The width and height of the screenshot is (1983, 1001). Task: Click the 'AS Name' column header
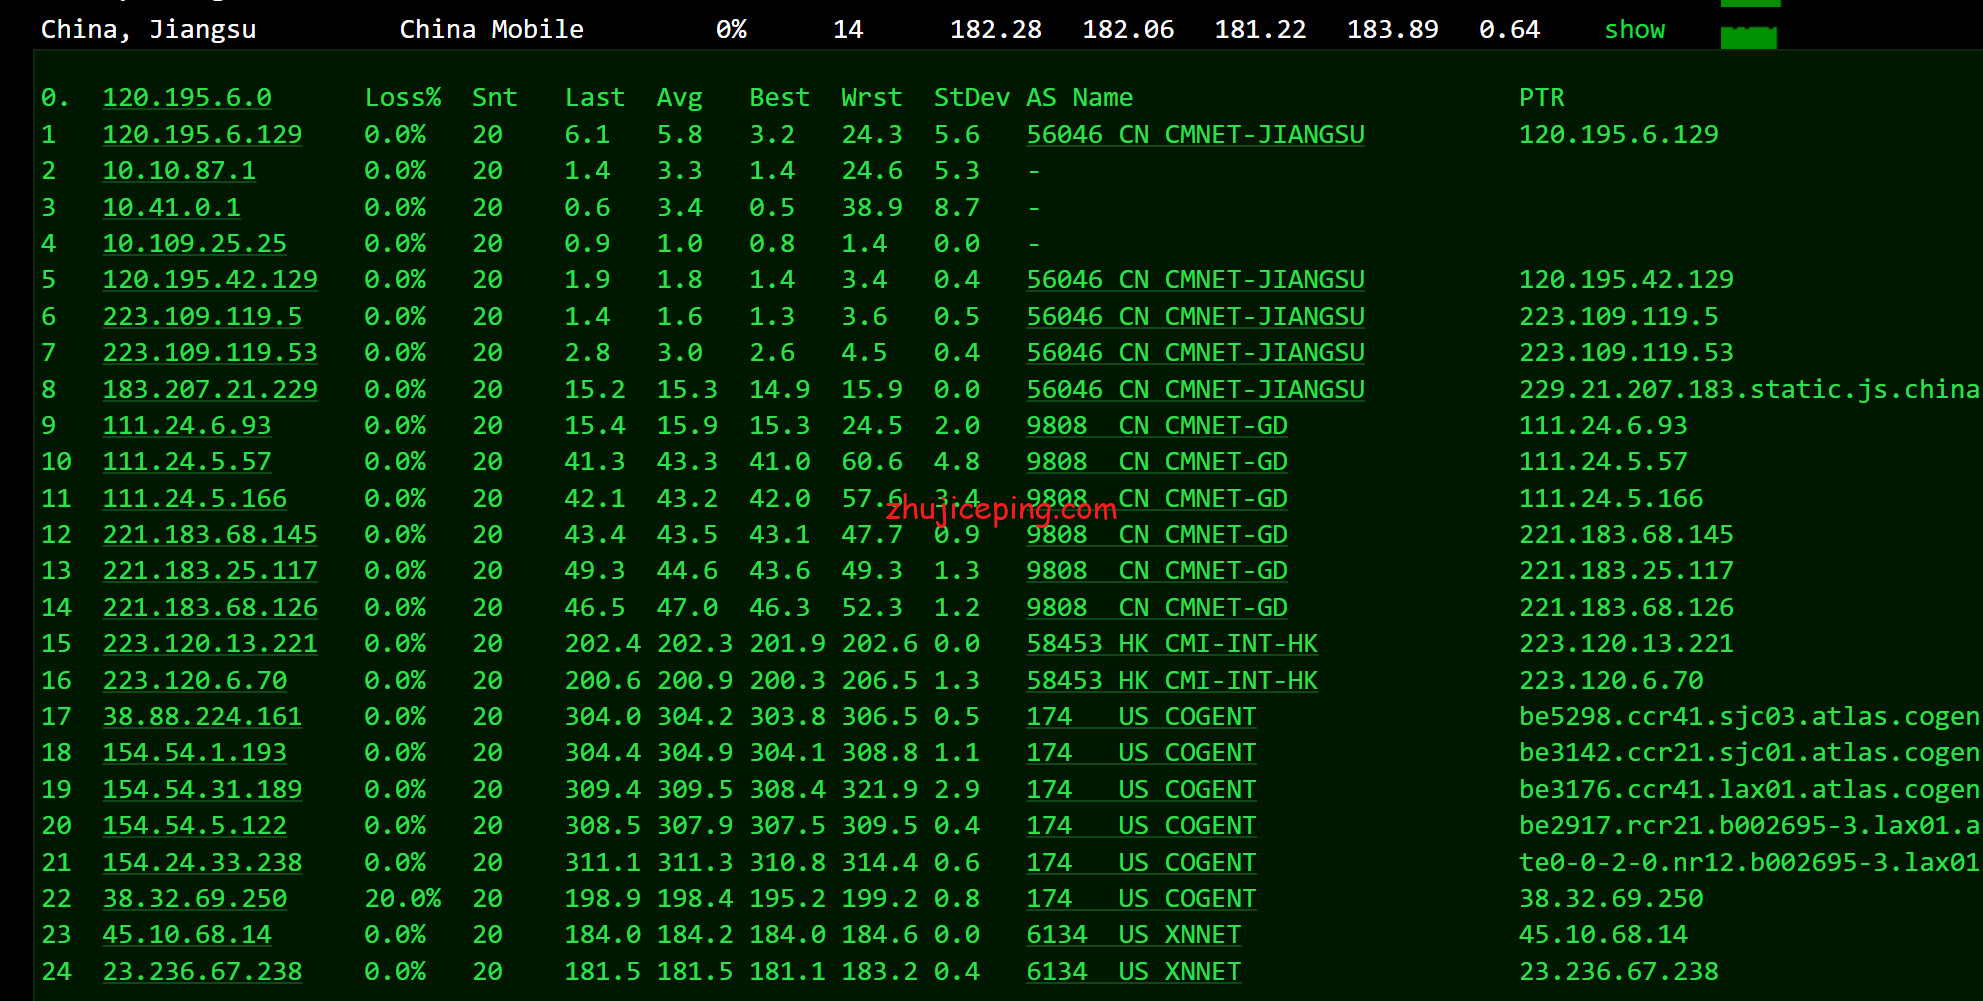coord(1079,98)
